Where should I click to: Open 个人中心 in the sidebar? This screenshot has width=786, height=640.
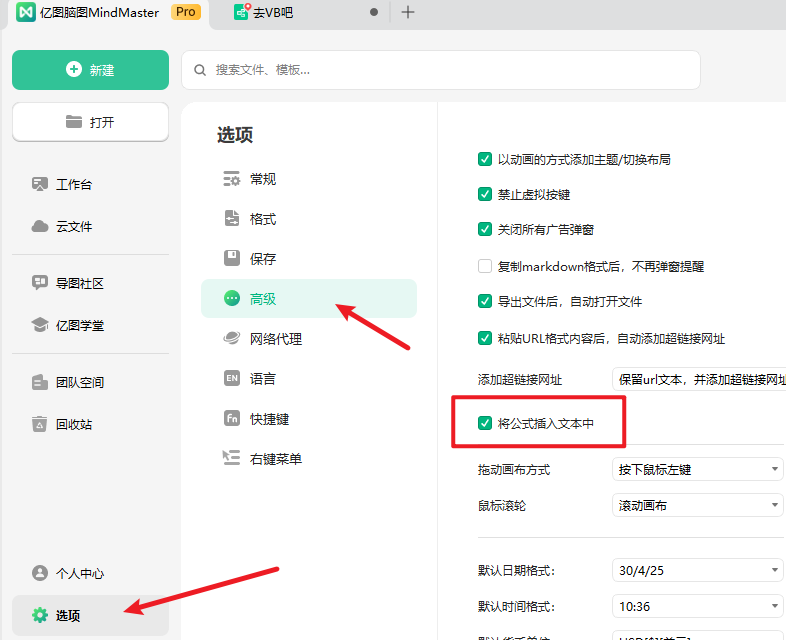pyautogui.click(x=90, y=573)
